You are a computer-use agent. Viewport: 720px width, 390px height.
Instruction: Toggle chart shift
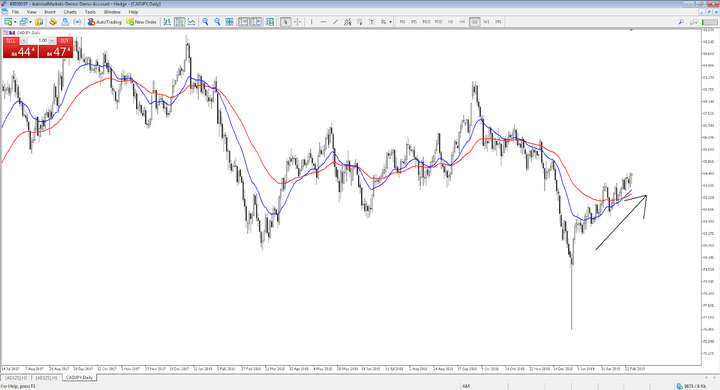pos(256,22)
